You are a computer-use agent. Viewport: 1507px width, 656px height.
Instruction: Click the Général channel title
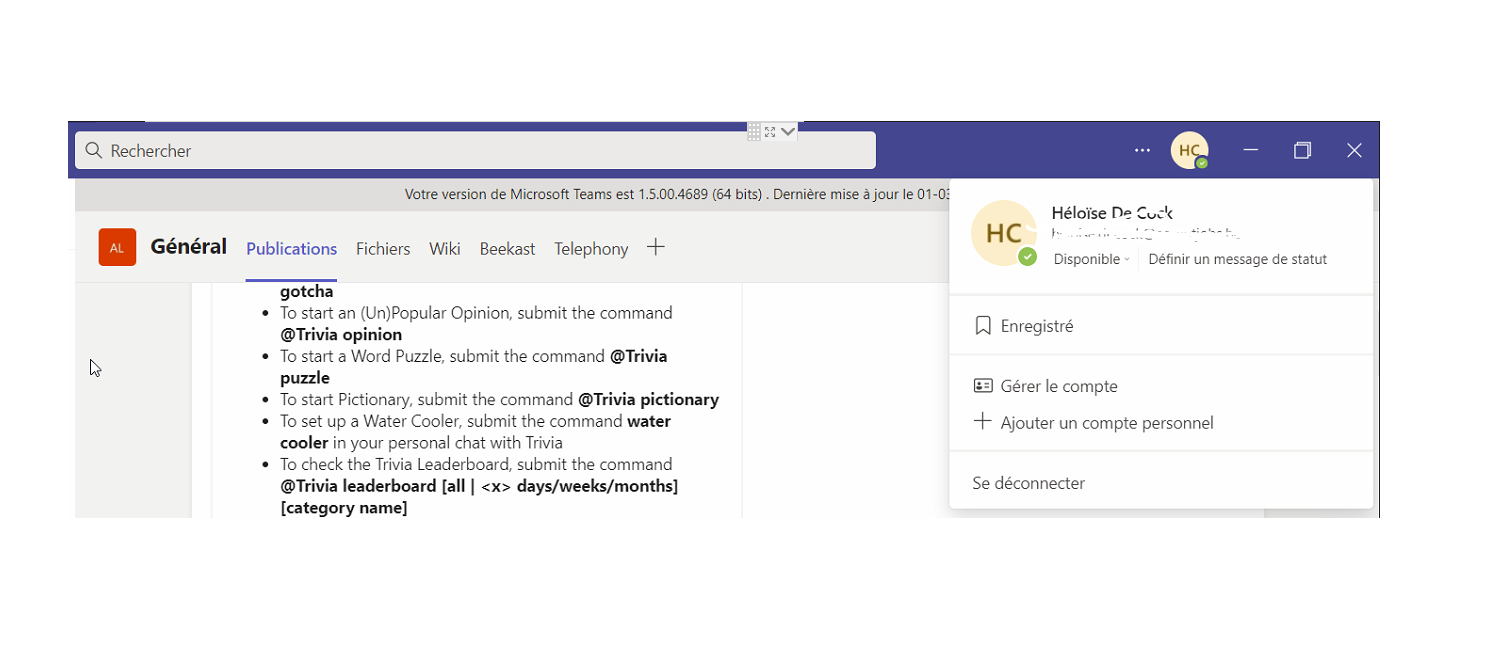(189, 247)
